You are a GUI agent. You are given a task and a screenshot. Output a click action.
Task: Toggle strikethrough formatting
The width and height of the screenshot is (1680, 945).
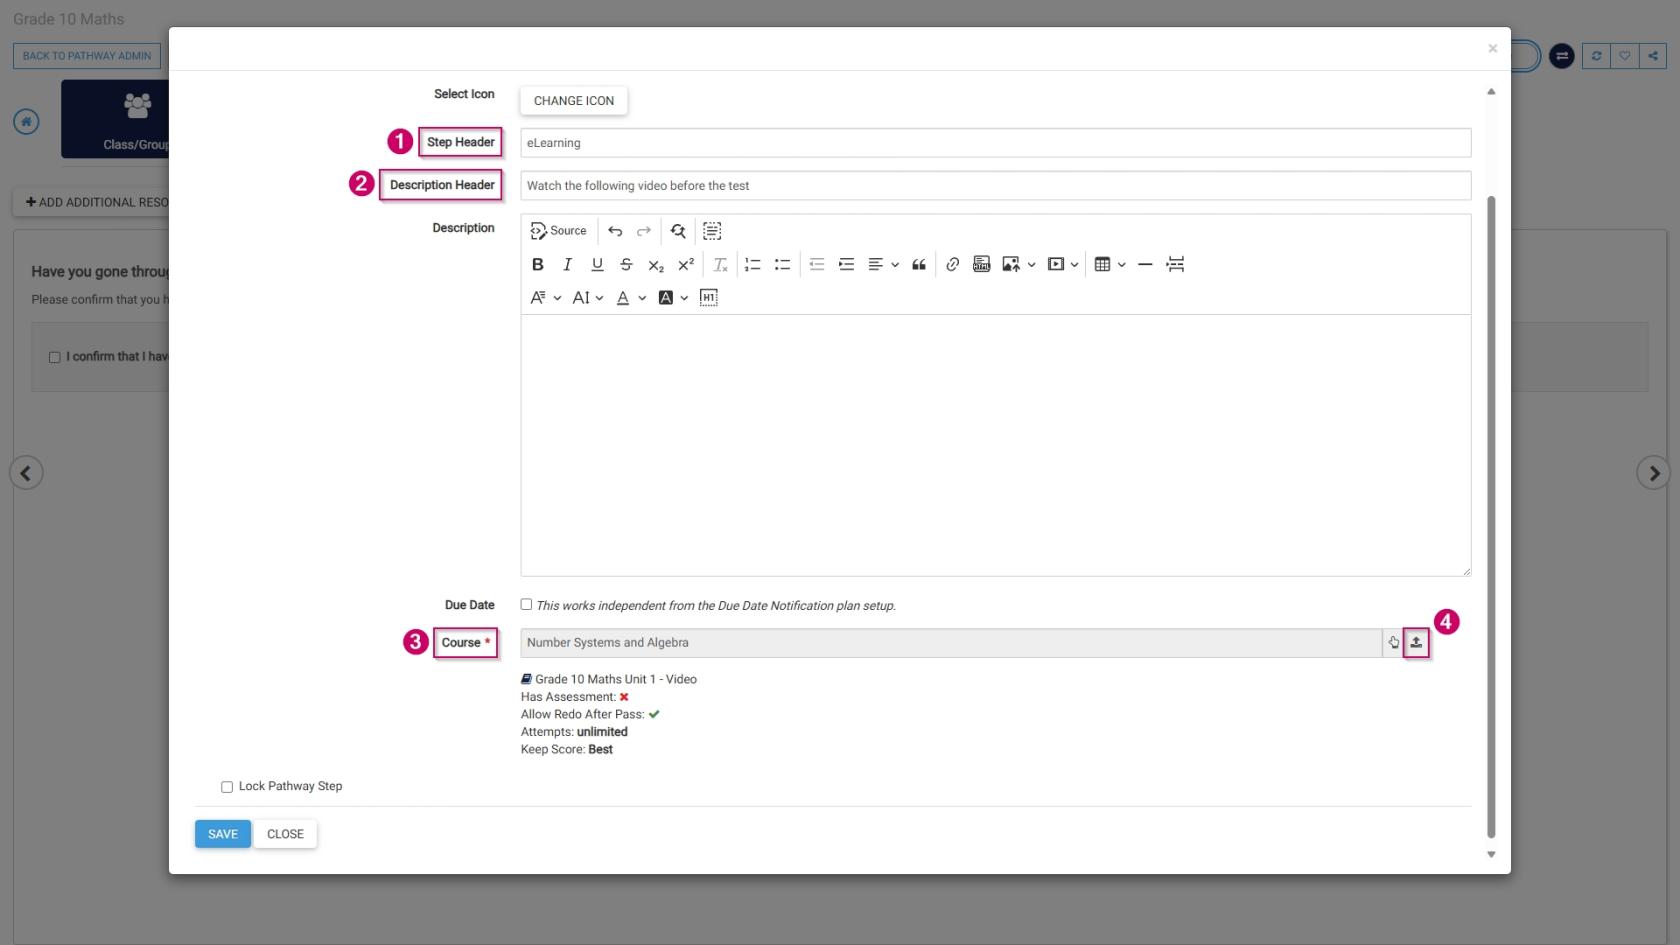[626, 265]
